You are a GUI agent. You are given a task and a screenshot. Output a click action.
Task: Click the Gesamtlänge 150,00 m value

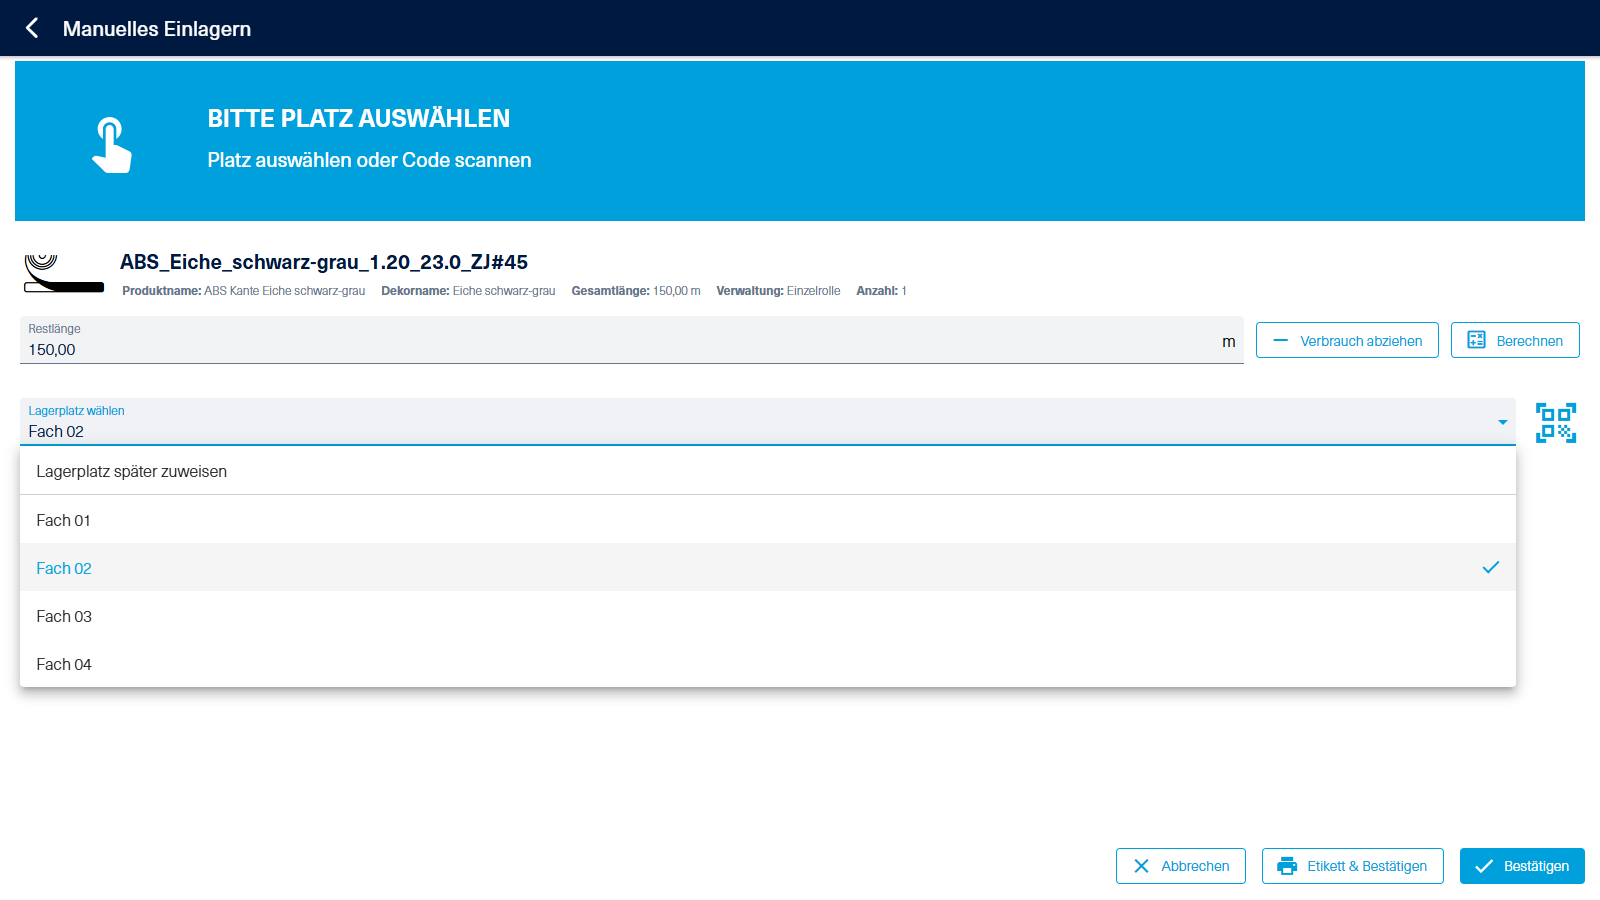click(636, 291)
